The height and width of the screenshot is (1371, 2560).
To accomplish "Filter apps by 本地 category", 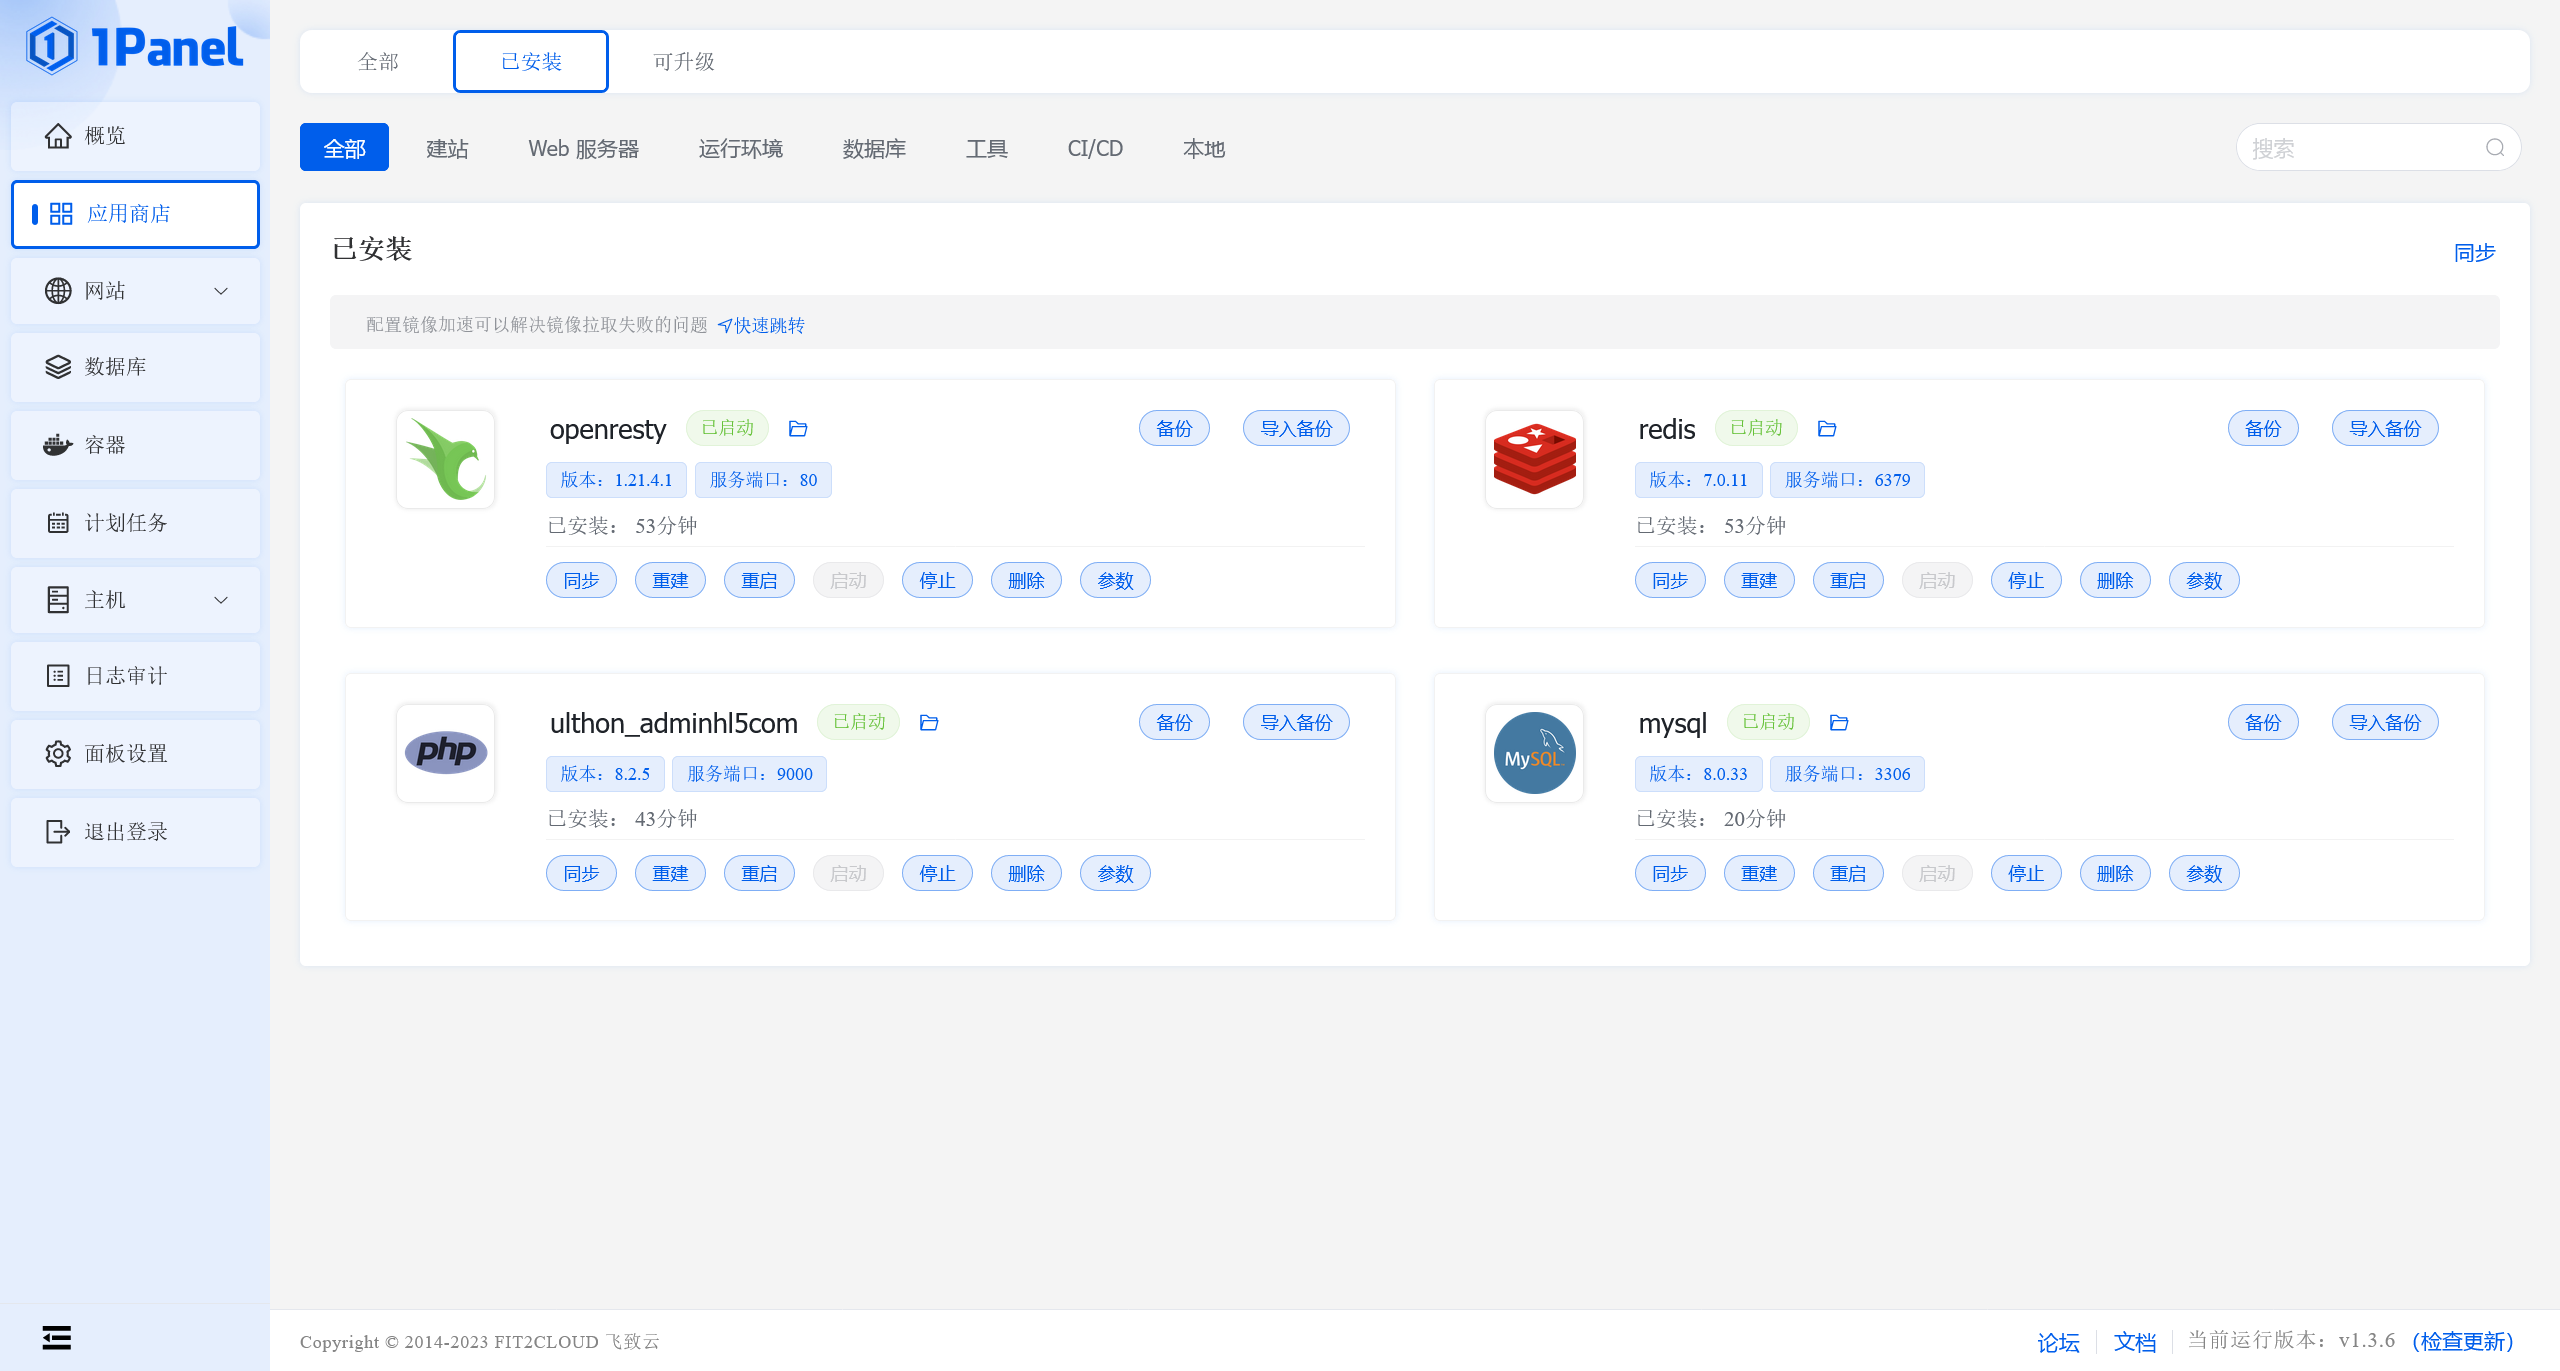I will point(1204,148).
